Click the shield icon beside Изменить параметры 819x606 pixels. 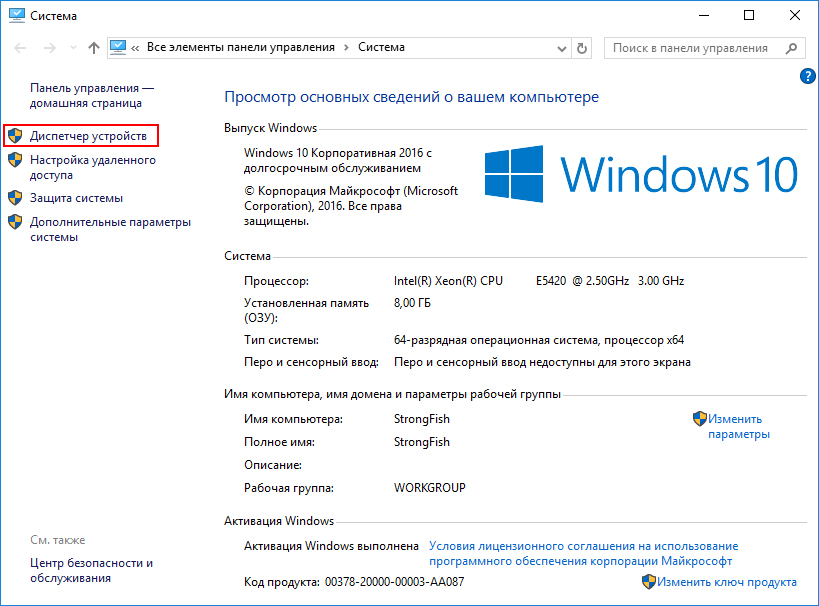[699, 418]
